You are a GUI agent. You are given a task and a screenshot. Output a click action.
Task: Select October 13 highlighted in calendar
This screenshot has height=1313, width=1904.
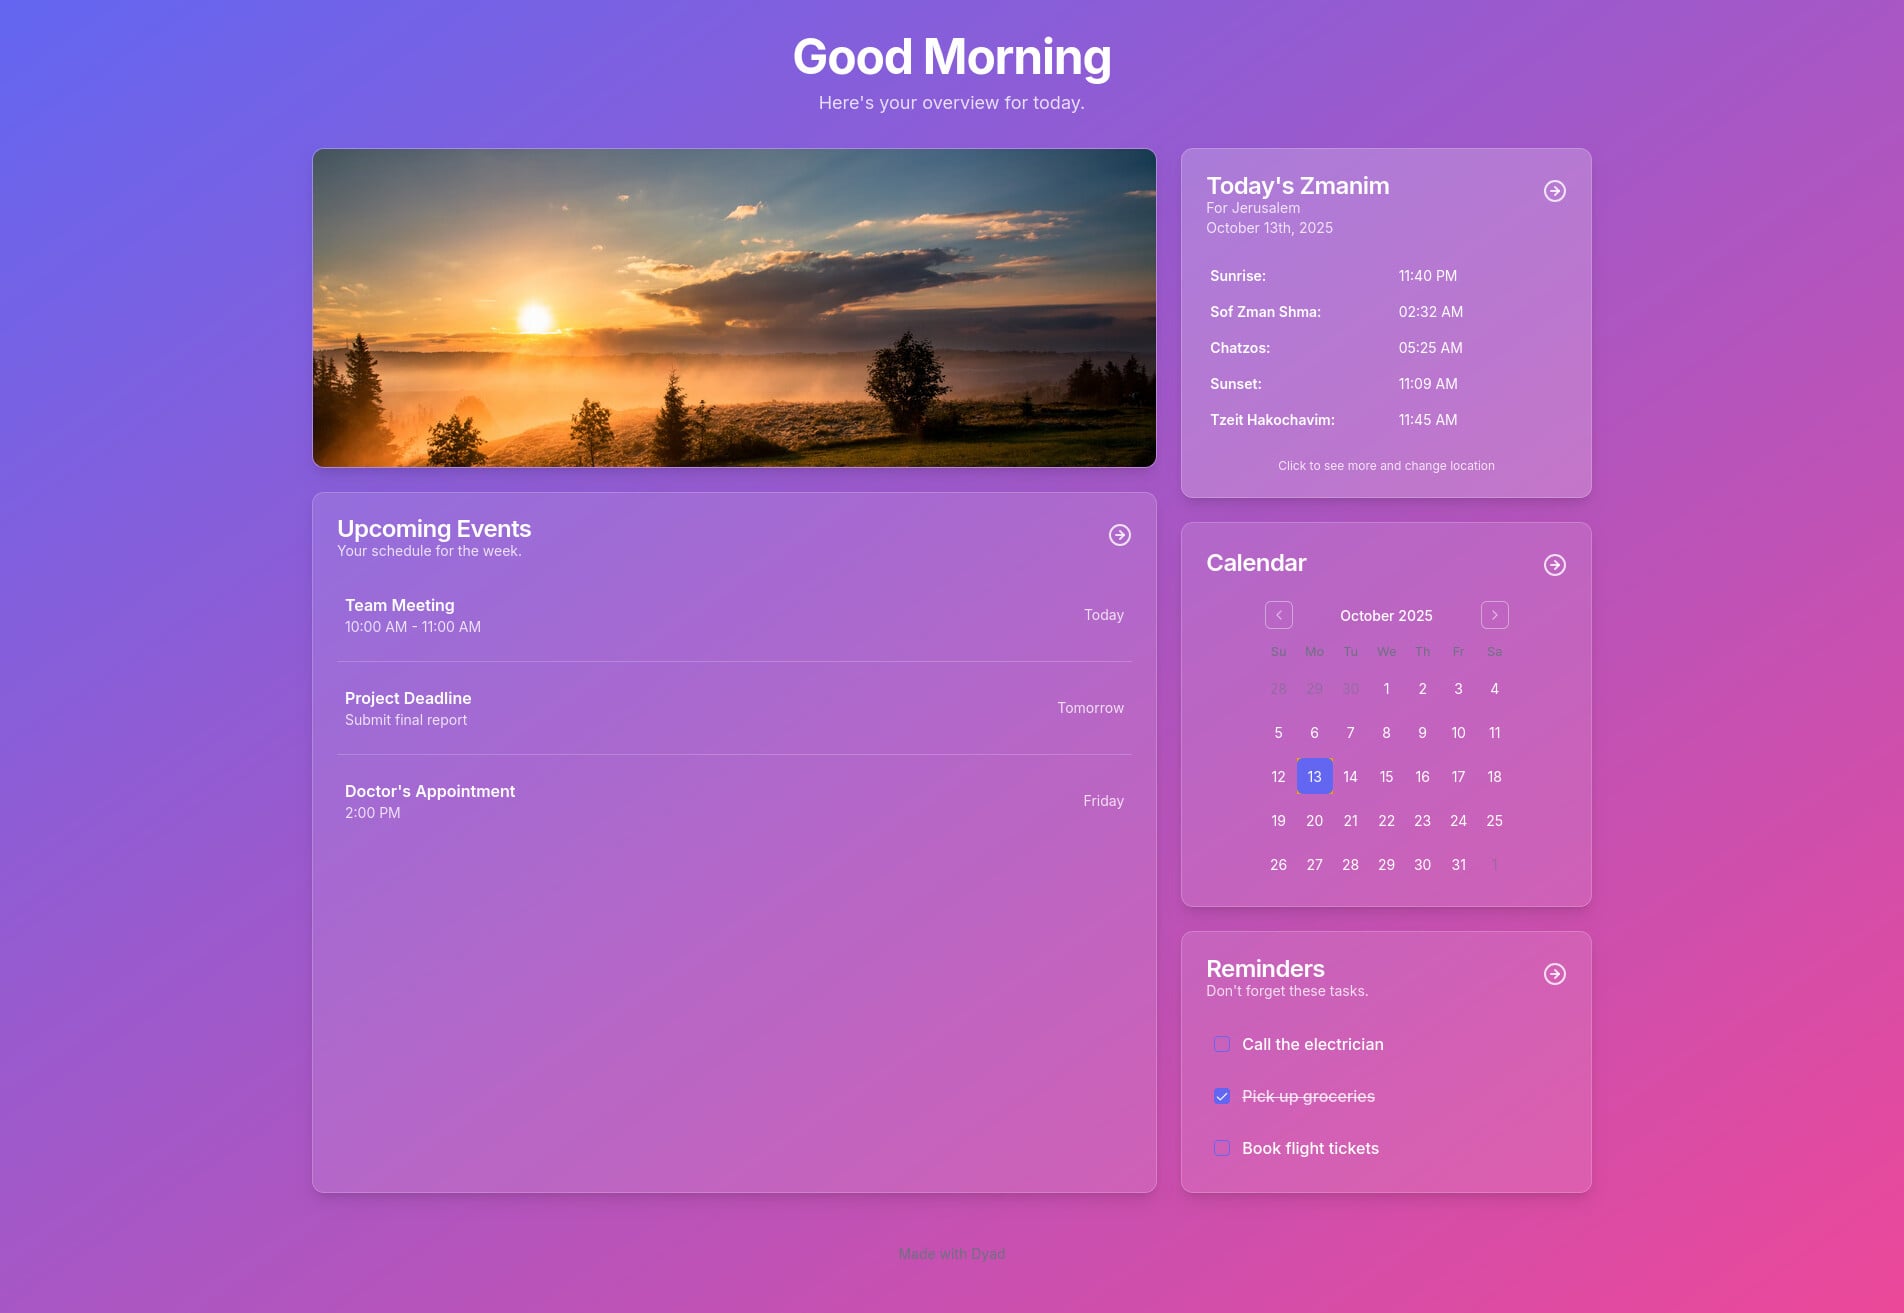click(x=1314, y=776)
